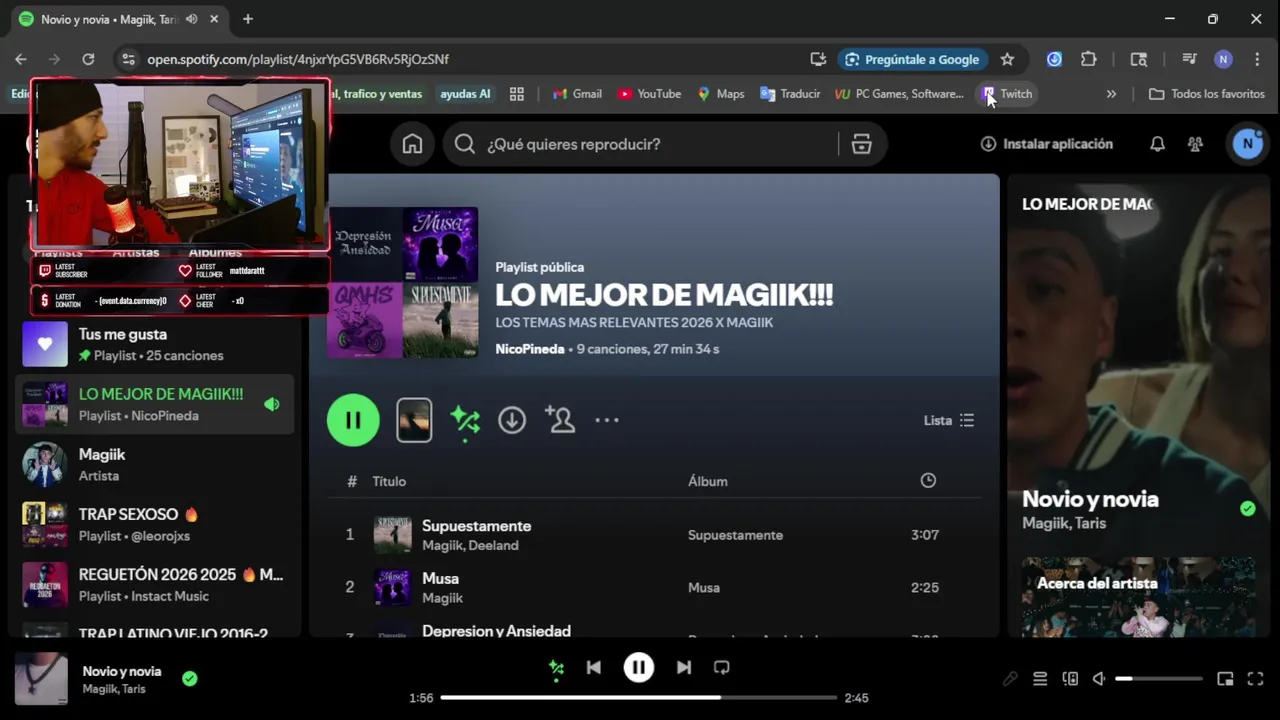Open user profile avatar N in Spotify
This screenshot has width=1280, height=720.
(x=1247, y=144)
